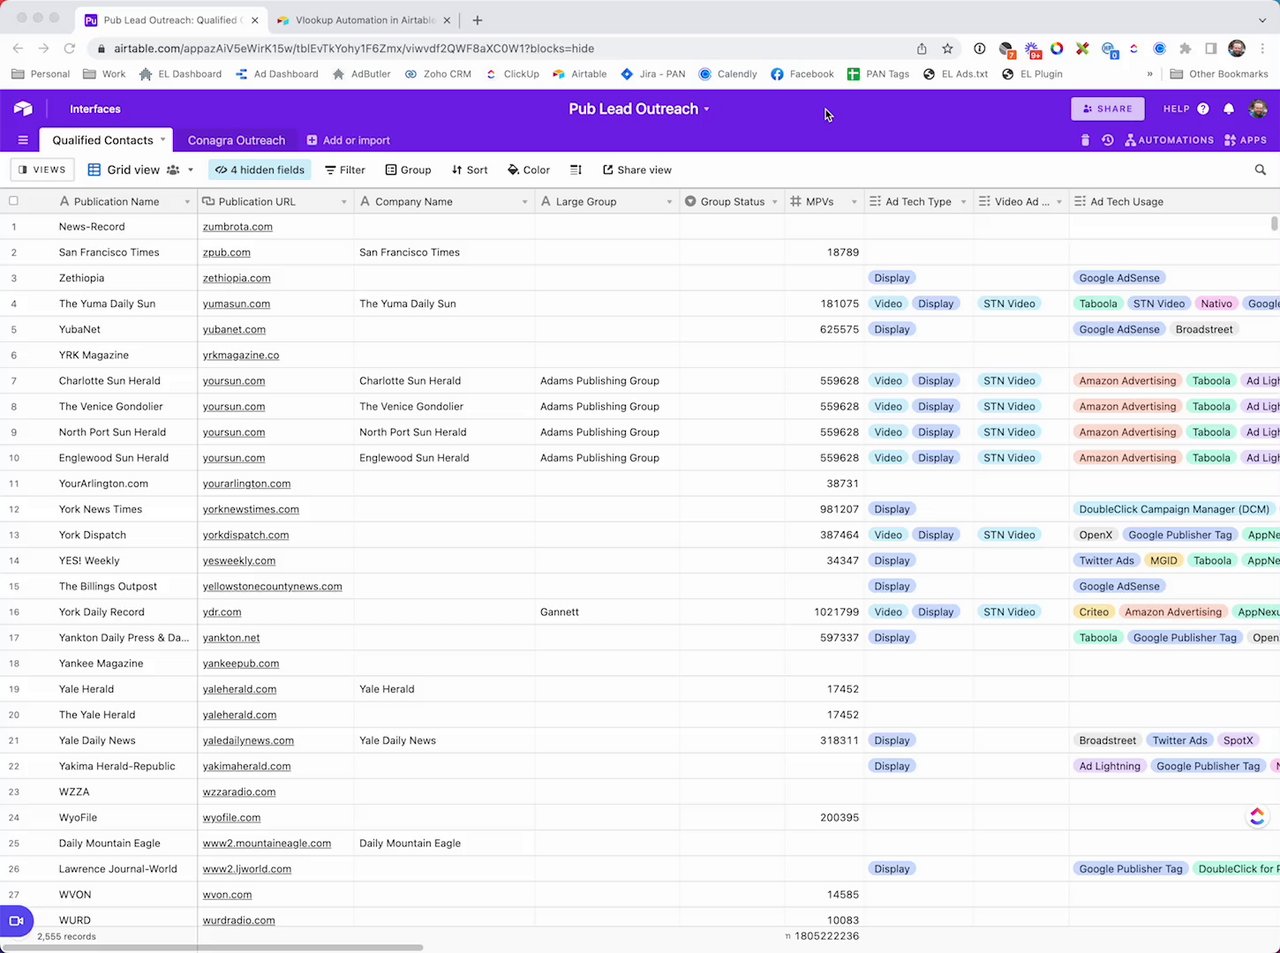Expand the Publication Name column menu arrow
Screen dimensions: 1280x953
[187, 202]
